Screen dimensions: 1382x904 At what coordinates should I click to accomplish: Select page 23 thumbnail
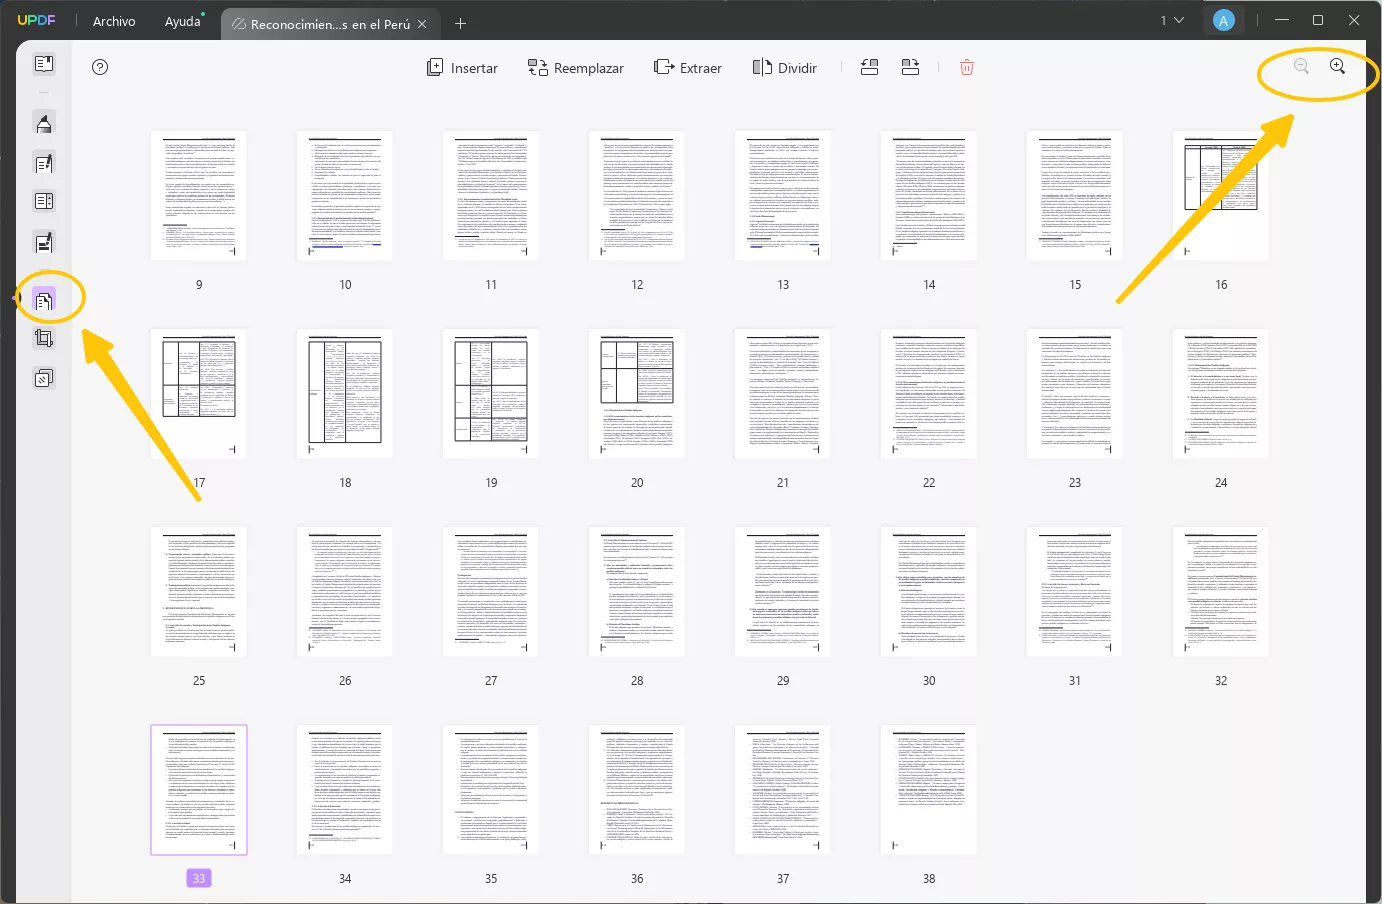click(1075, 394)
